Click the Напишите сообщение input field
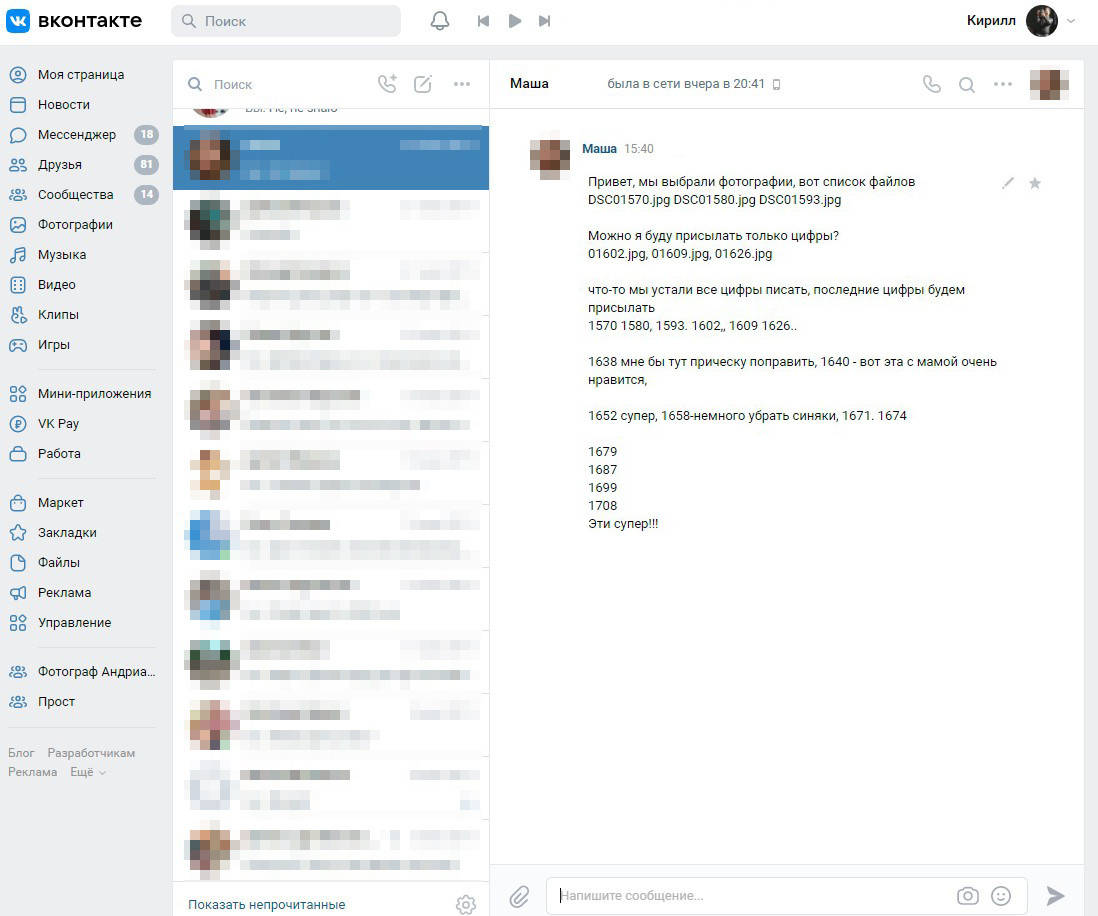 [x=750, y=896]
